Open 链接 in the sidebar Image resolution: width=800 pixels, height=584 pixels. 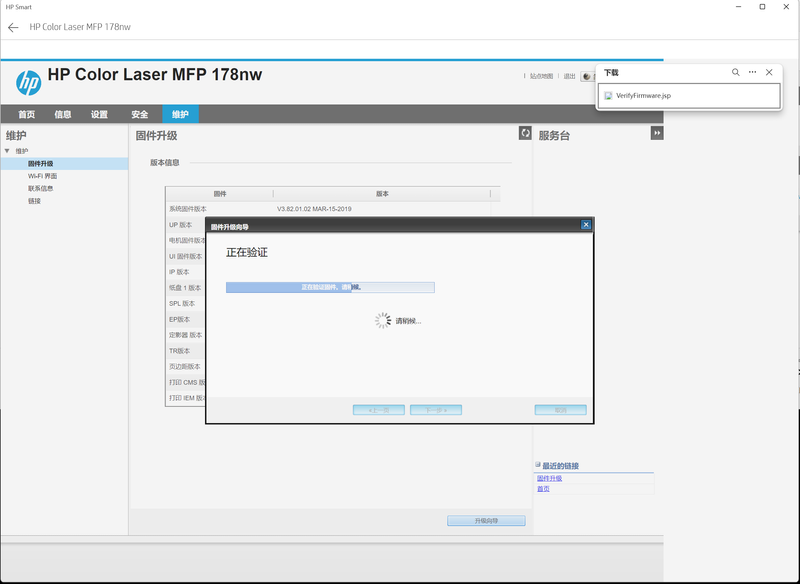coord(34,201)
